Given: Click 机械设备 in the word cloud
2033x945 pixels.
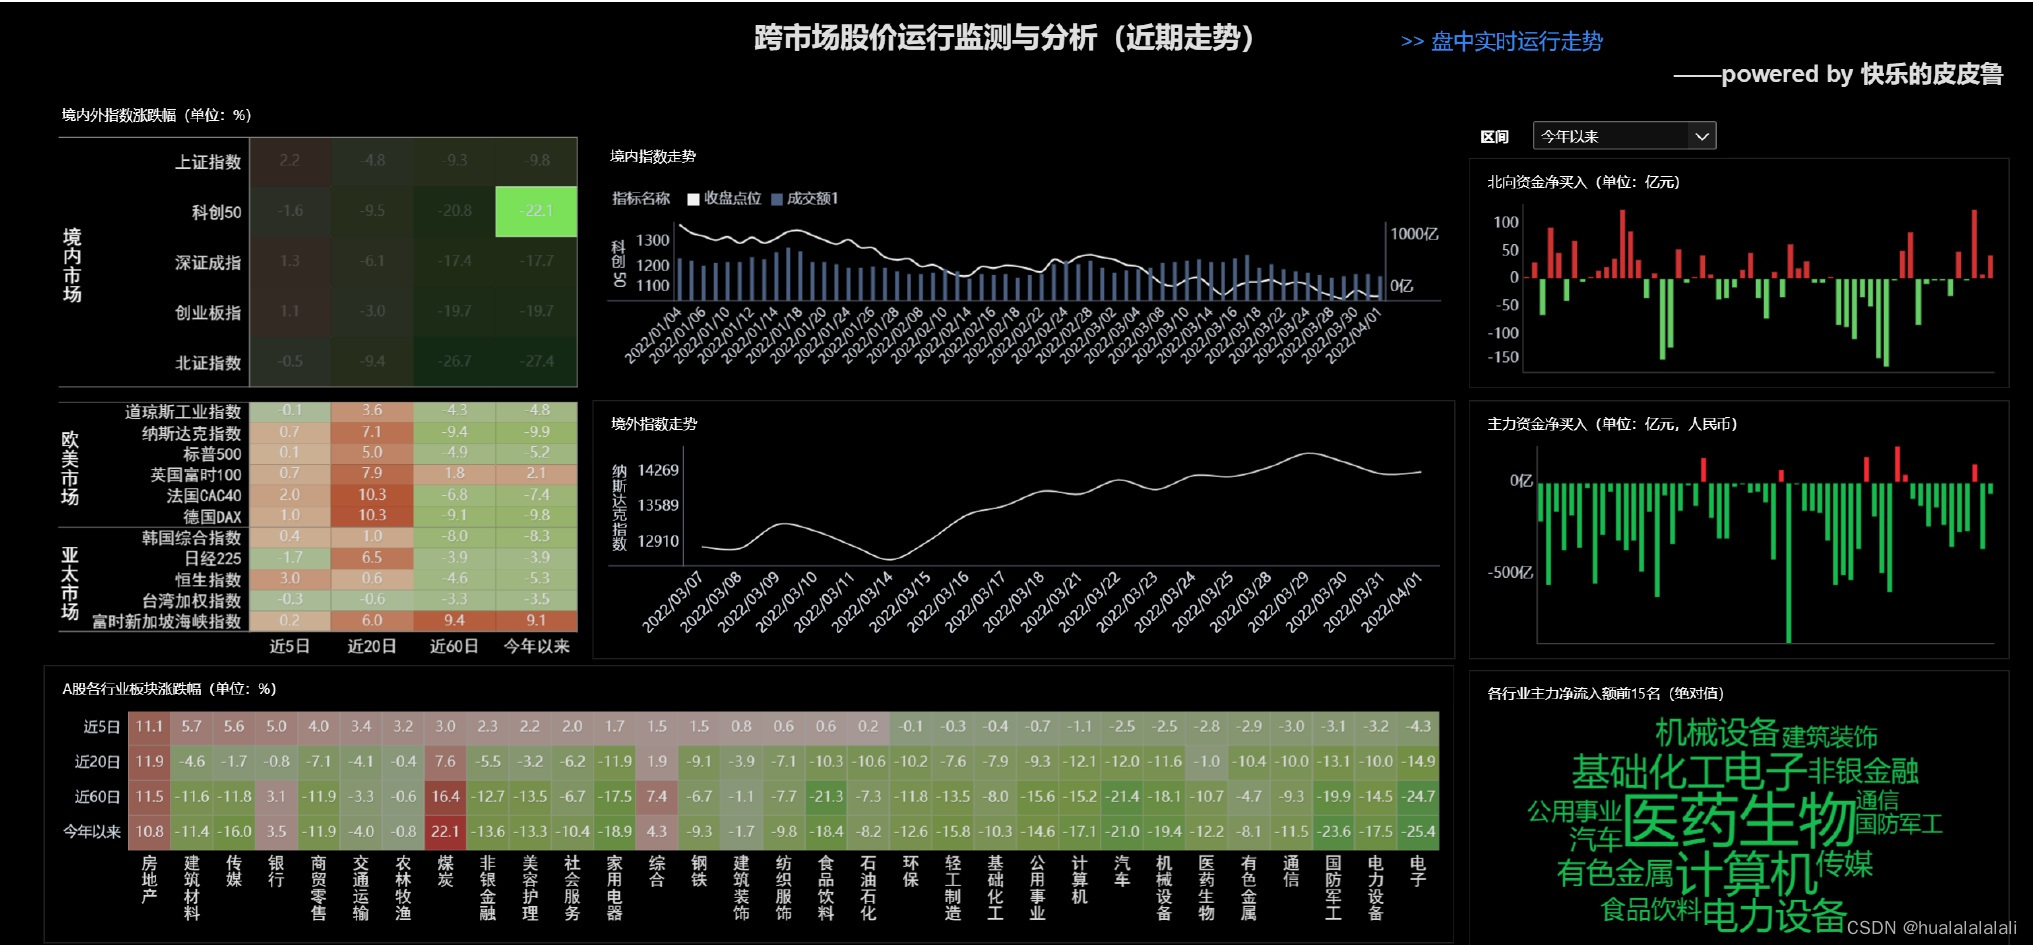Looking at the screenshot, I should (1716, 733).
